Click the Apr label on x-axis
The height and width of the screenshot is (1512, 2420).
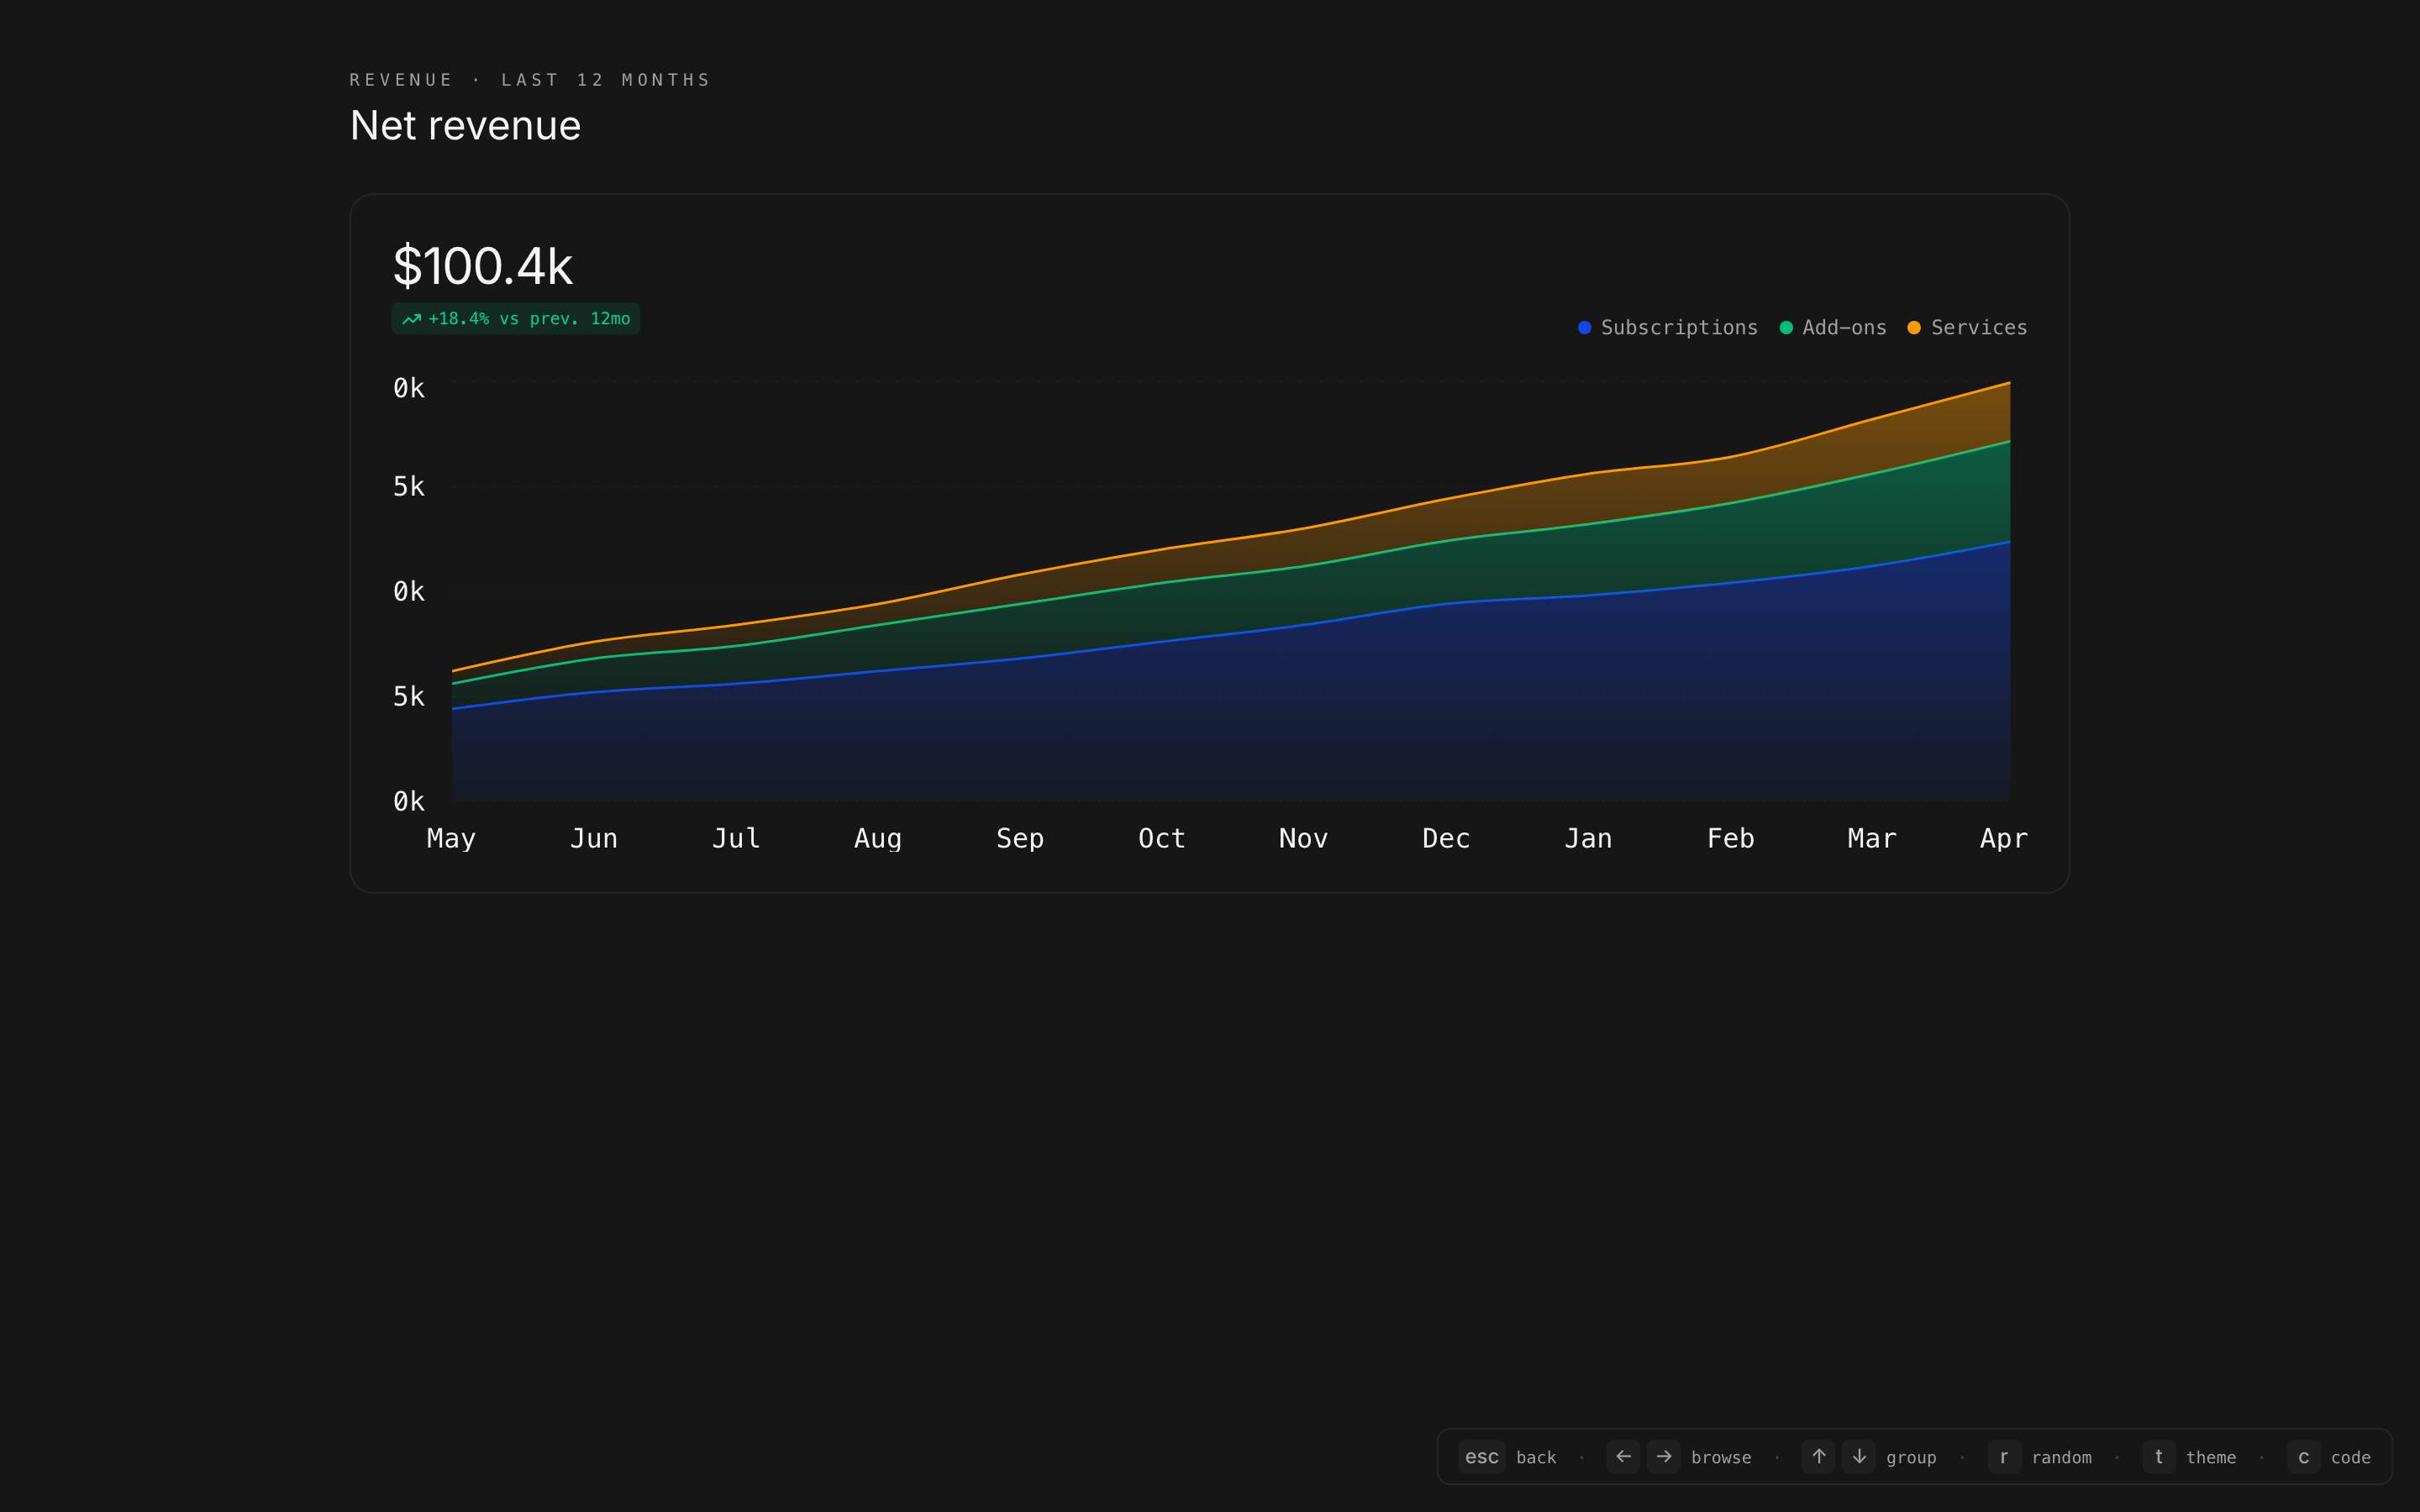click(2003, 838)
